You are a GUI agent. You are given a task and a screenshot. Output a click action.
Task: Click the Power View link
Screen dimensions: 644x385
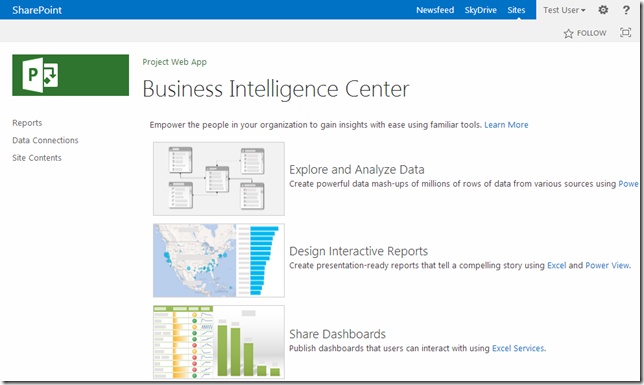pyautogui.click(x=607, y=265)
